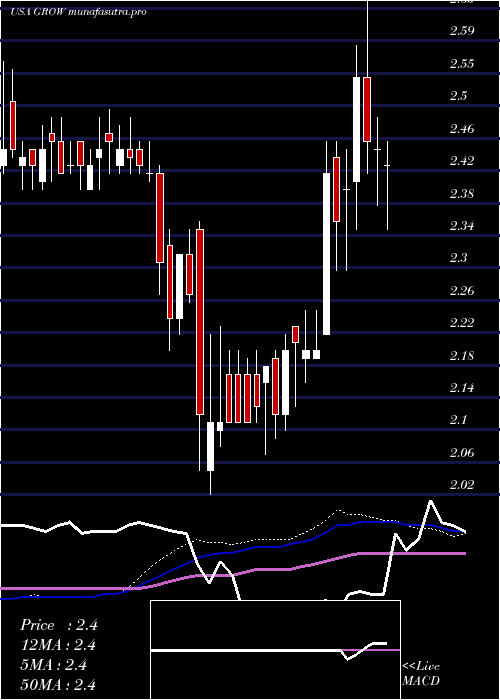
Task: Click the 2.02 price axis label
Action: click(462, 484)
